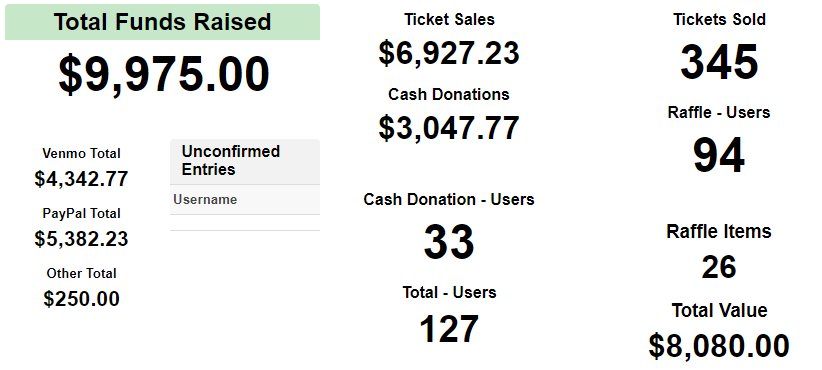Click the Other Total $250.00 value

click(81, 299)
